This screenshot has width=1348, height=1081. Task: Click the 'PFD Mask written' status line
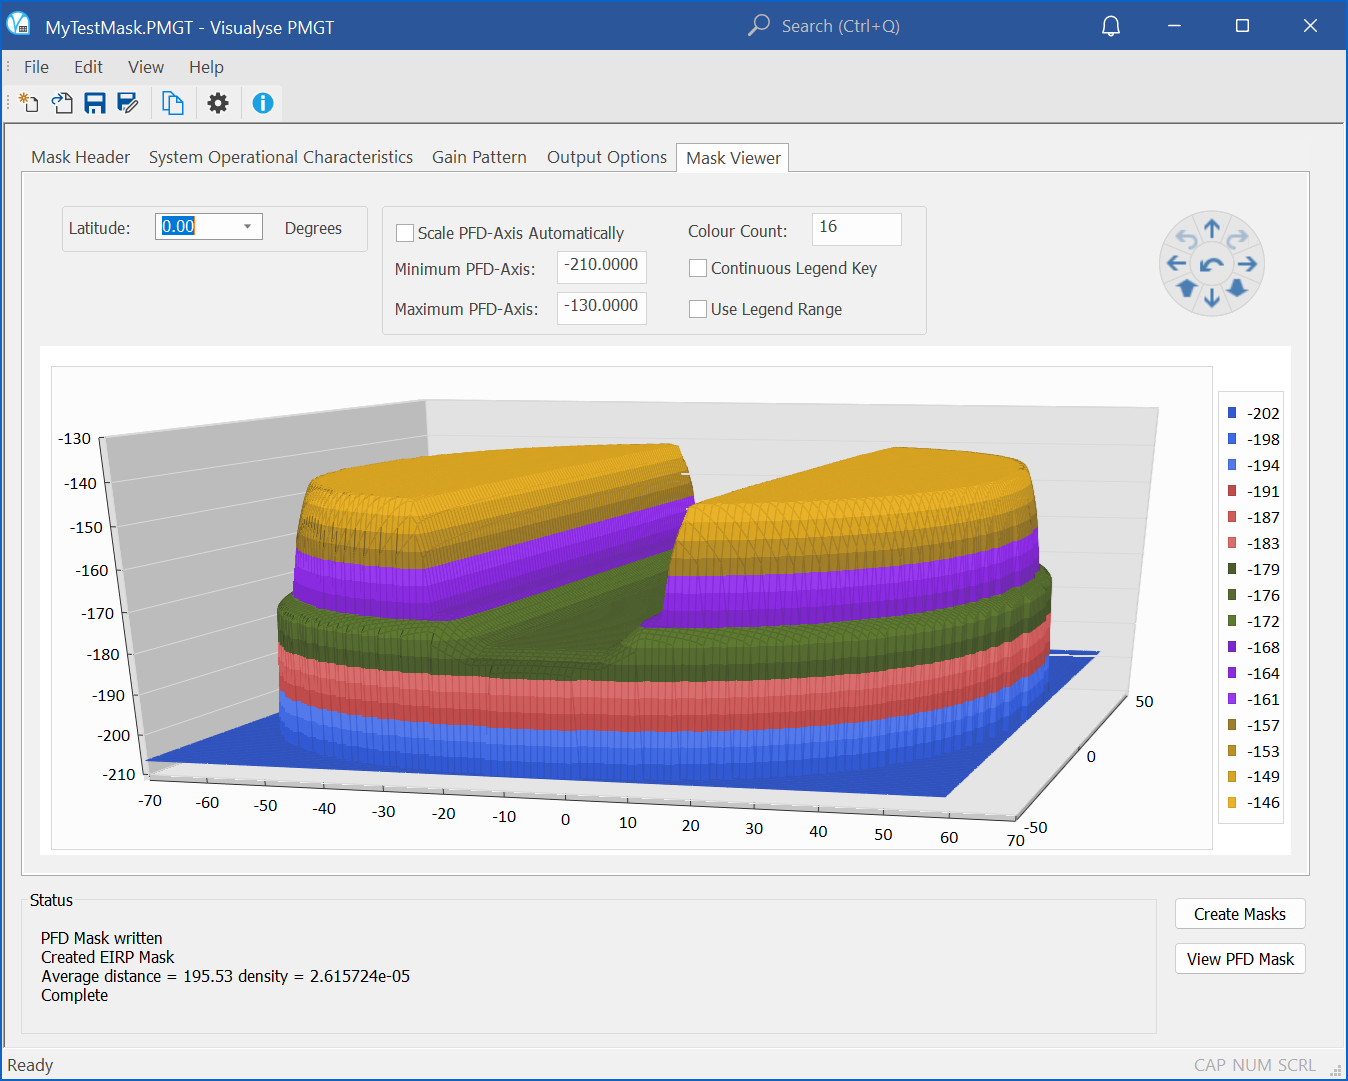point(101,938)
